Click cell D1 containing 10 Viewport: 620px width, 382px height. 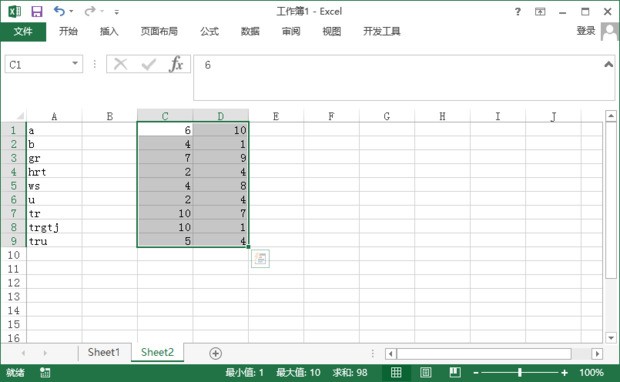tap(221, 130)
